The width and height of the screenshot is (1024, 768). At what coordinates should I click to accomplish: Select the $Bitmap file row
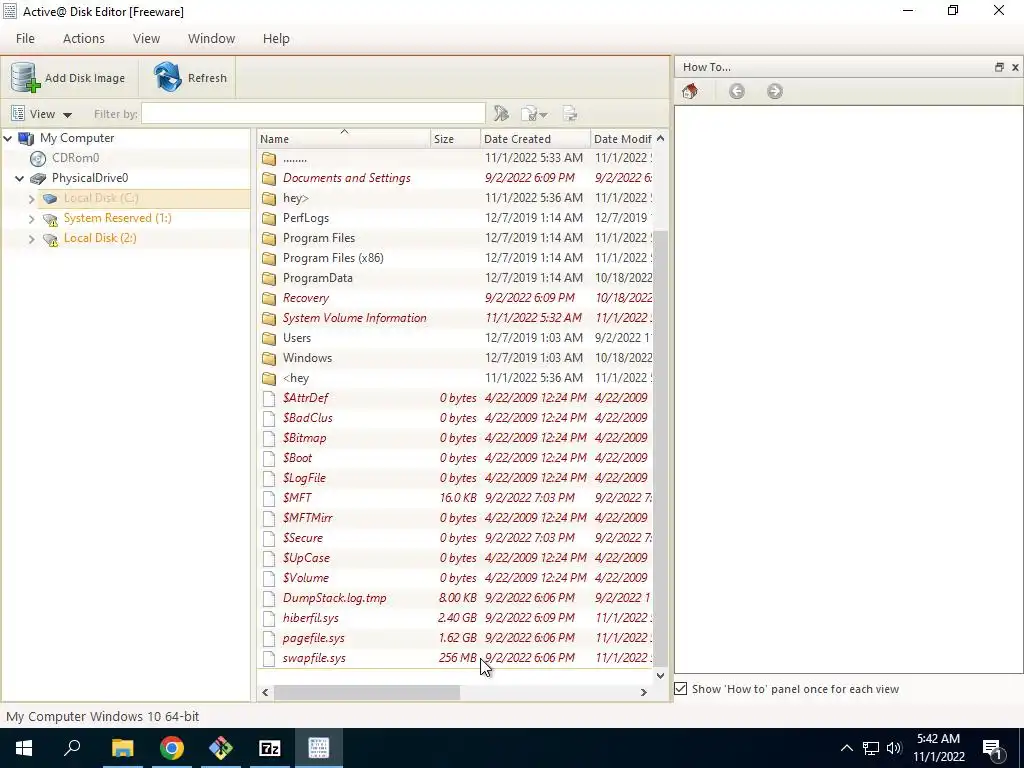coord(455,438)
